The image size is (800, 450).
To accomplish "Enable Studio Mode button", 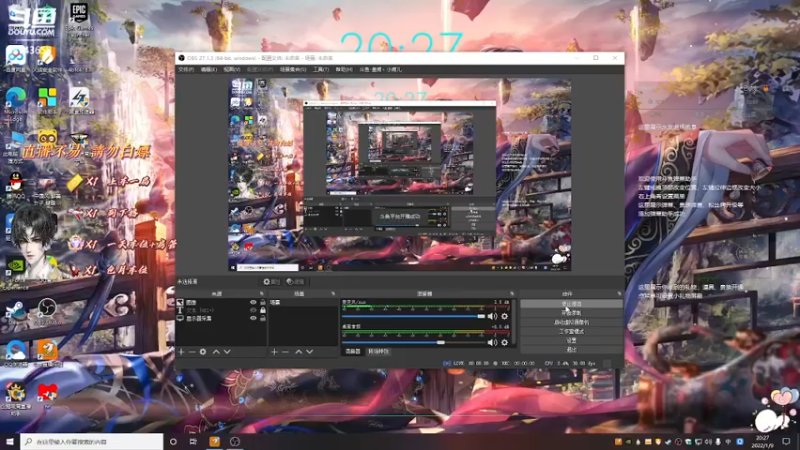I will tap(571, 331).
